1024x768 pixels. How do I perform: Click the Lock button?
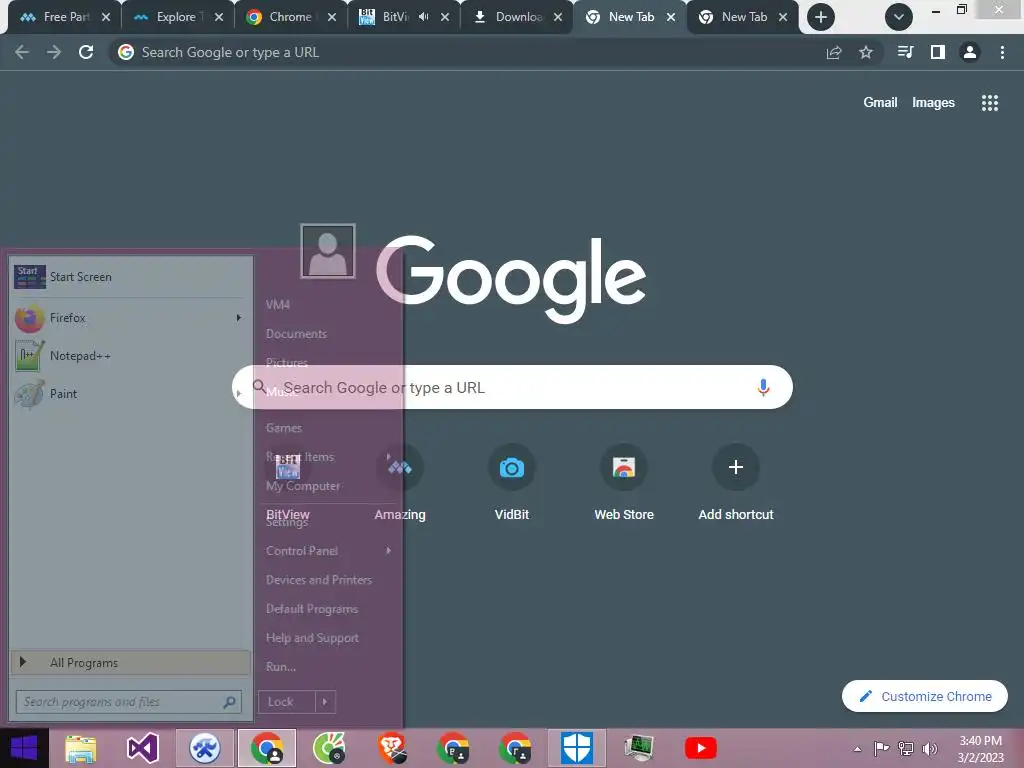[287, 702]
